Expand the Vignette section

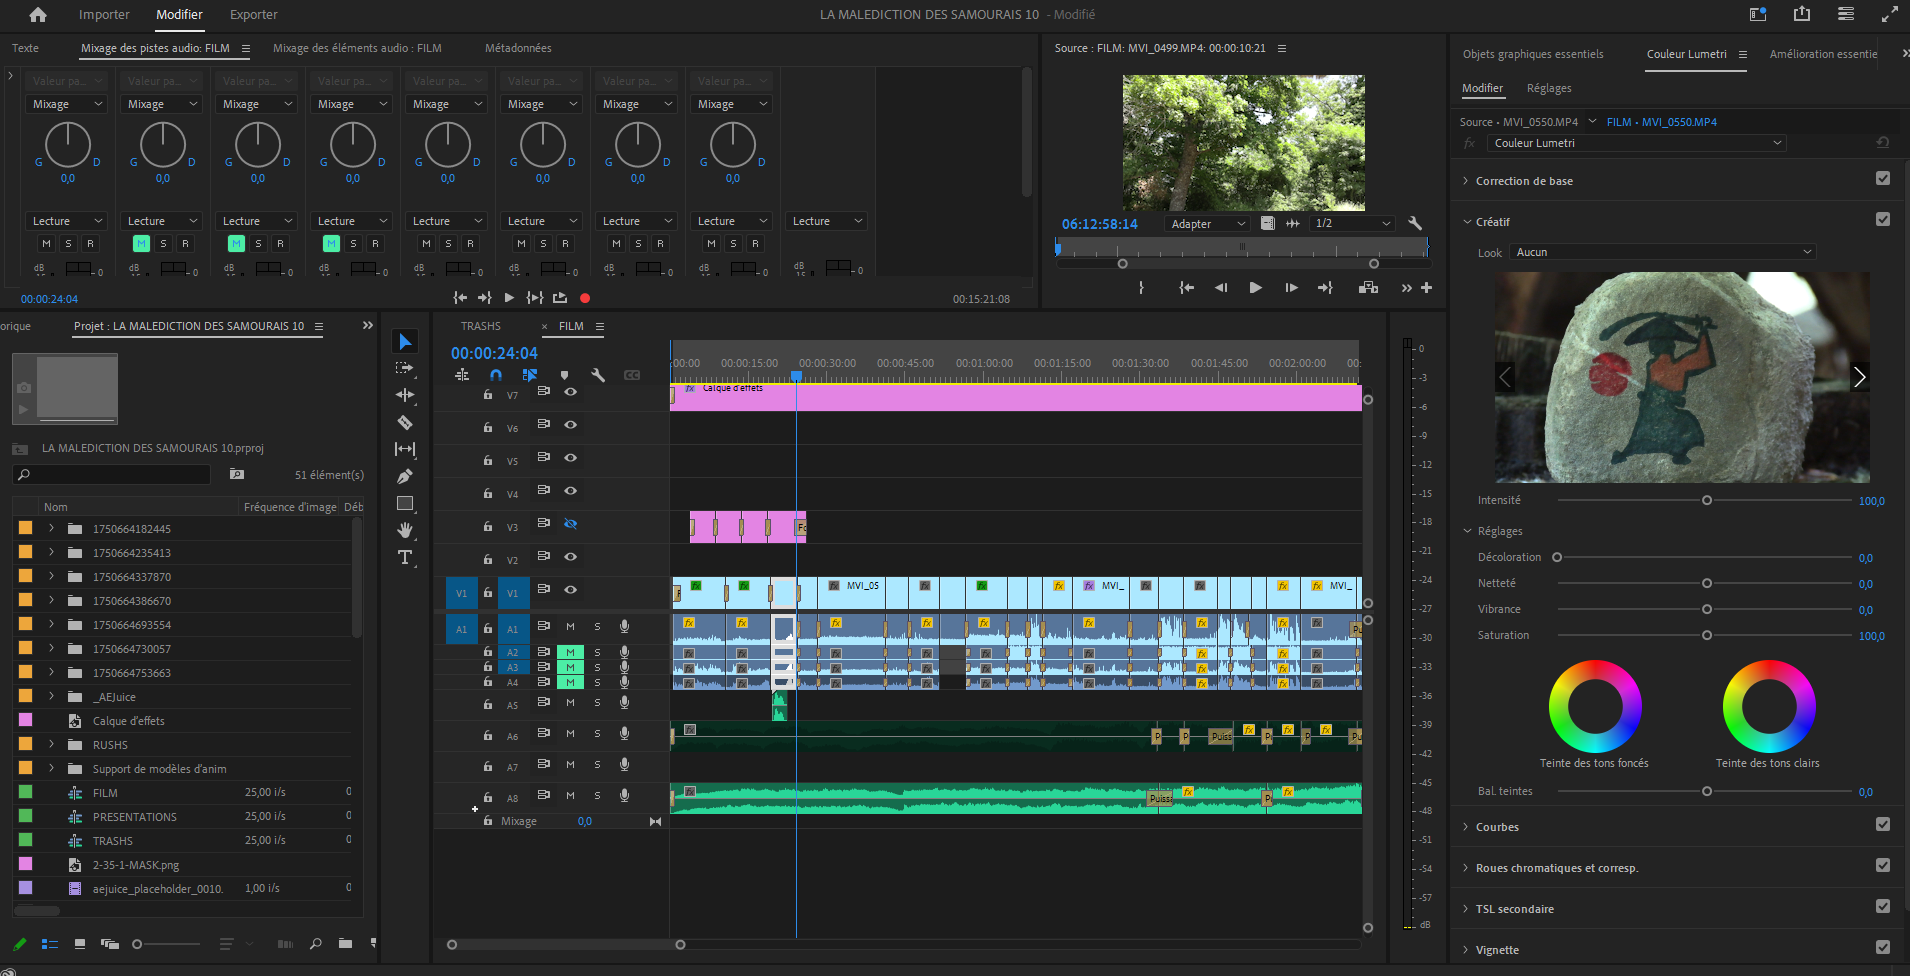pos(1467,950)
